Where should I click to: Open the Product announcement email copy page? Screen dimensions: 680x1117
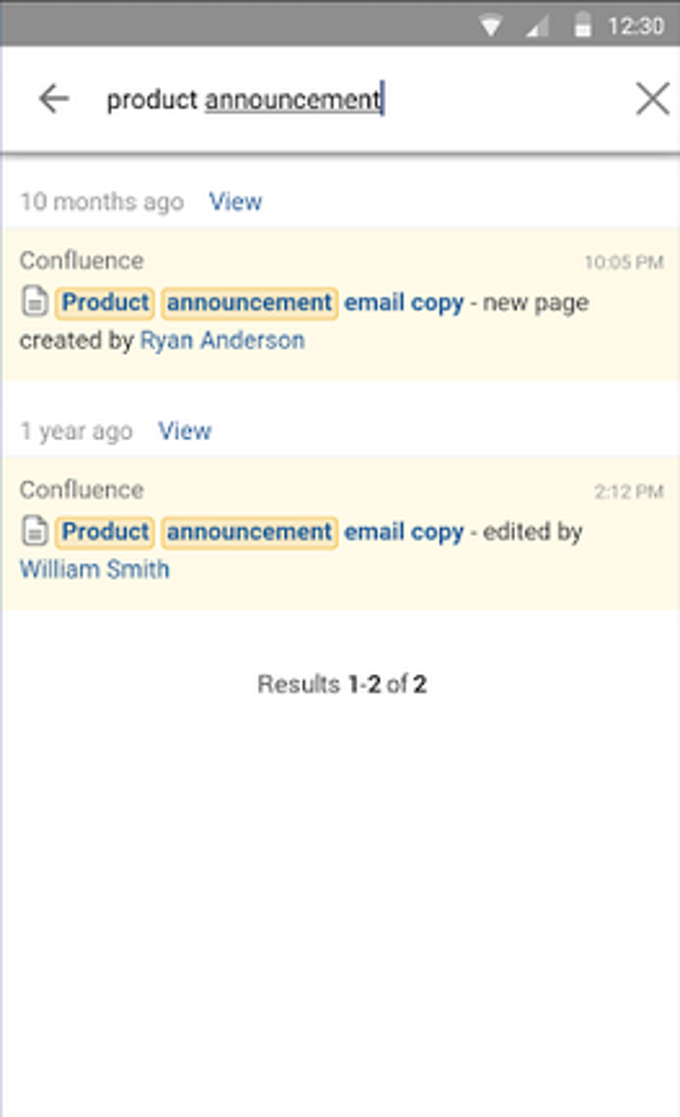pos(260,301)
